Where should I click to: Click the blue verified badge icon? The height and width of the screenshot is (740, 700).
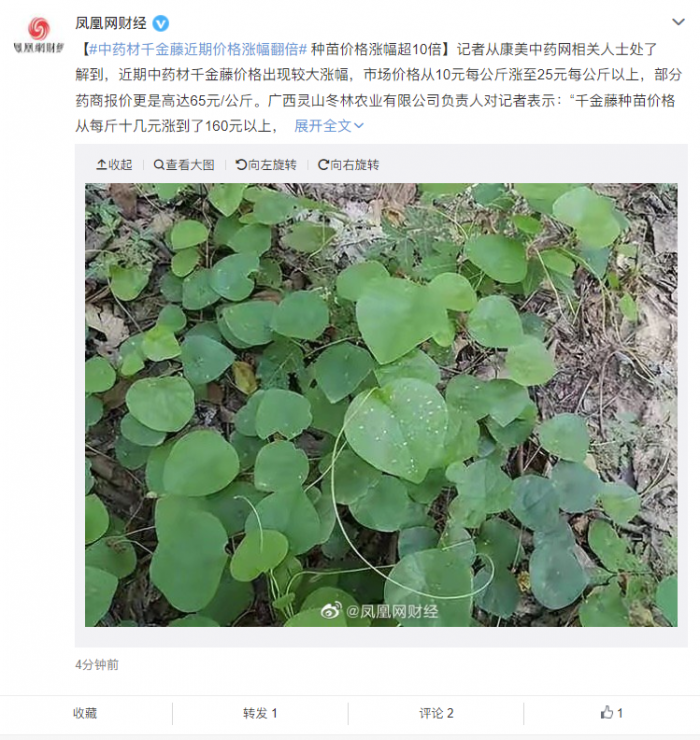[161, 23]
